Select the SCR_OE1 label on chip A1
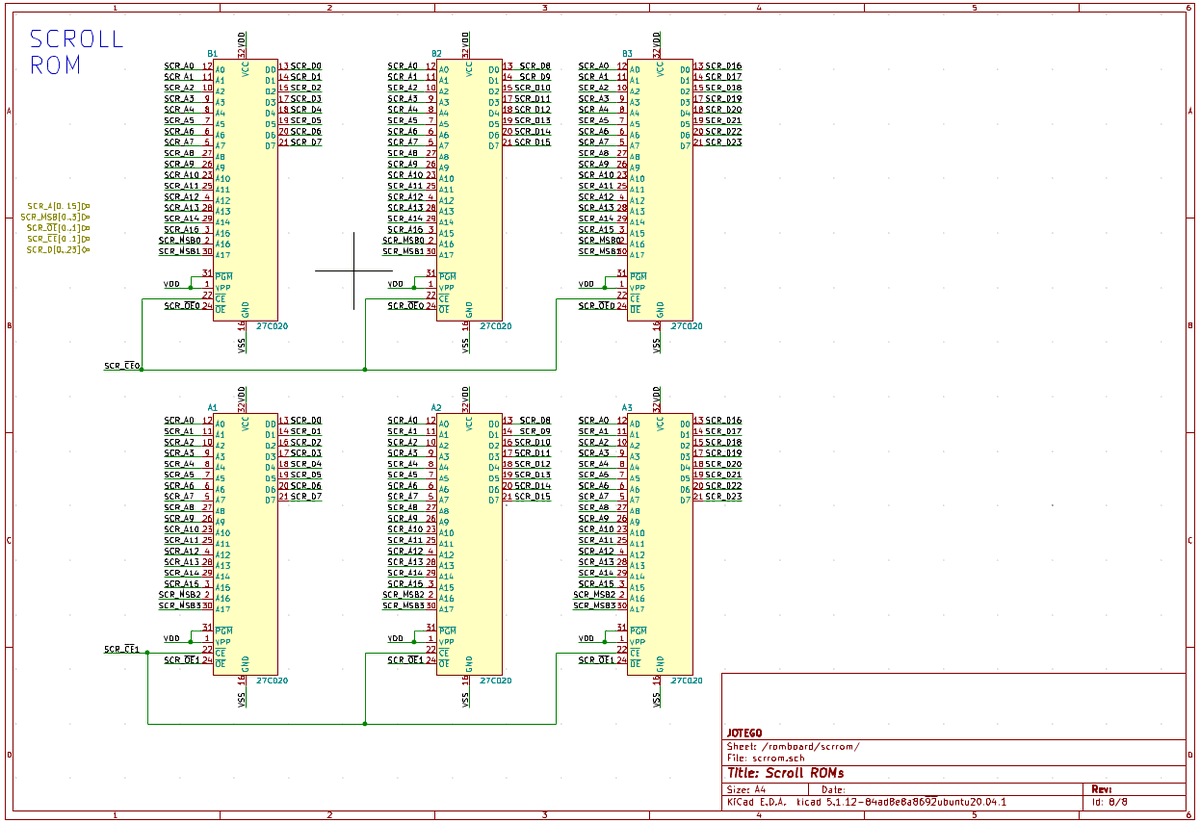This screenshot has height=823, width=1200. pos(182,660)
